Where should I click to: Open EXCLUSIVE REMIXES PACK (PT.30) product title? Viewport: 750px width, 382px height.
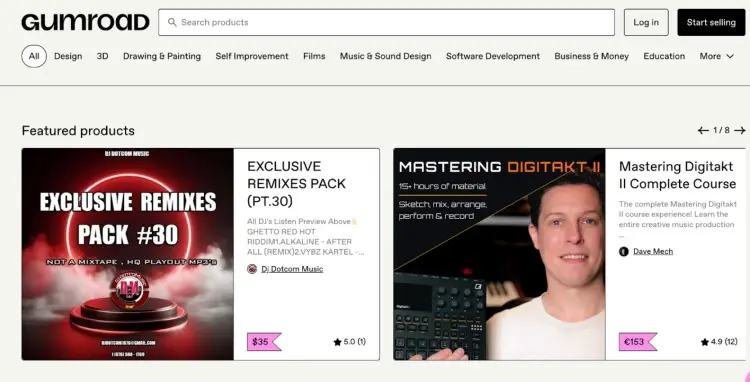coord(297,184)
